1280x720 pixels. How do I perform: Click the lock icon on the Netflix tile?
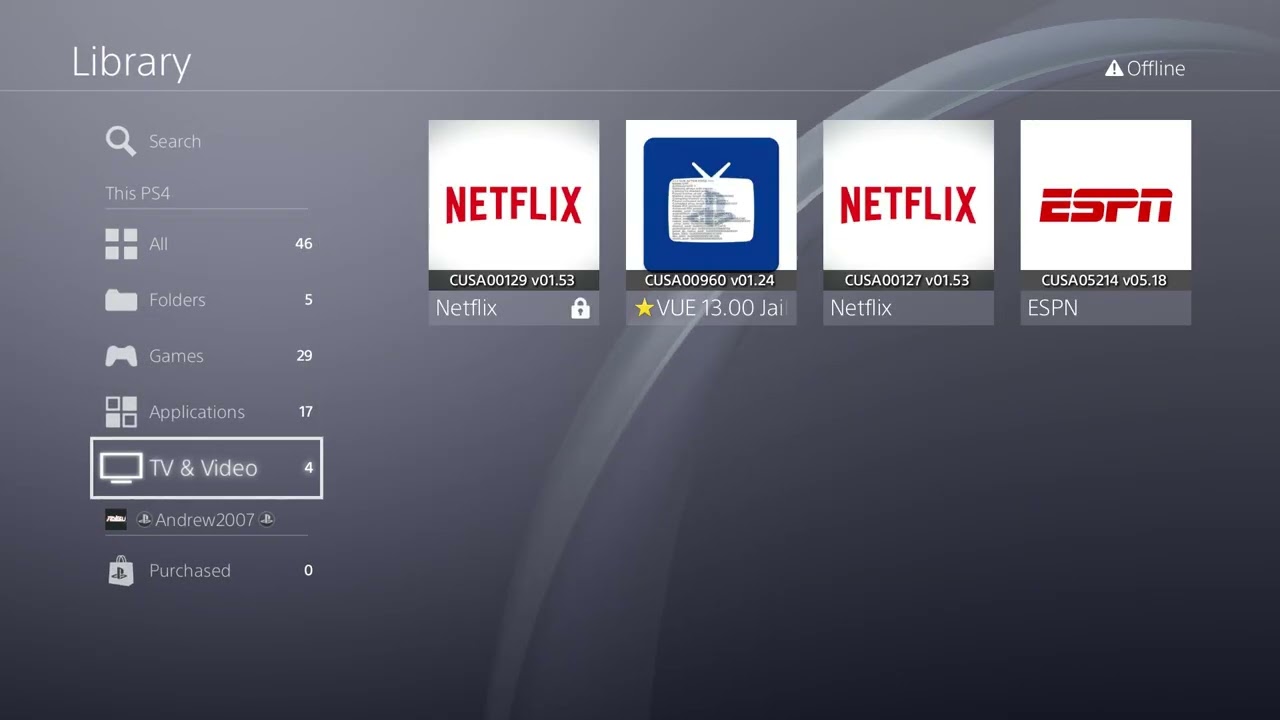click(580, 309)
